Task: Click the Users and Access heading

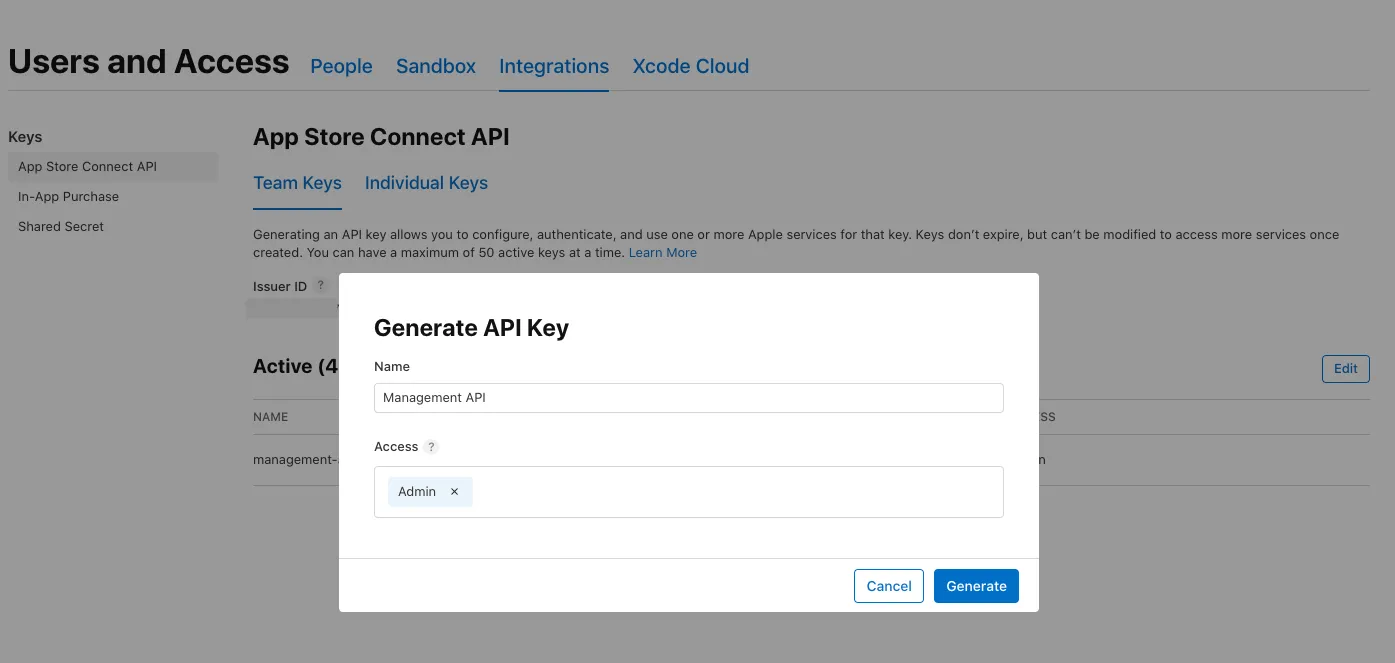Action: [x=148, y=61]
